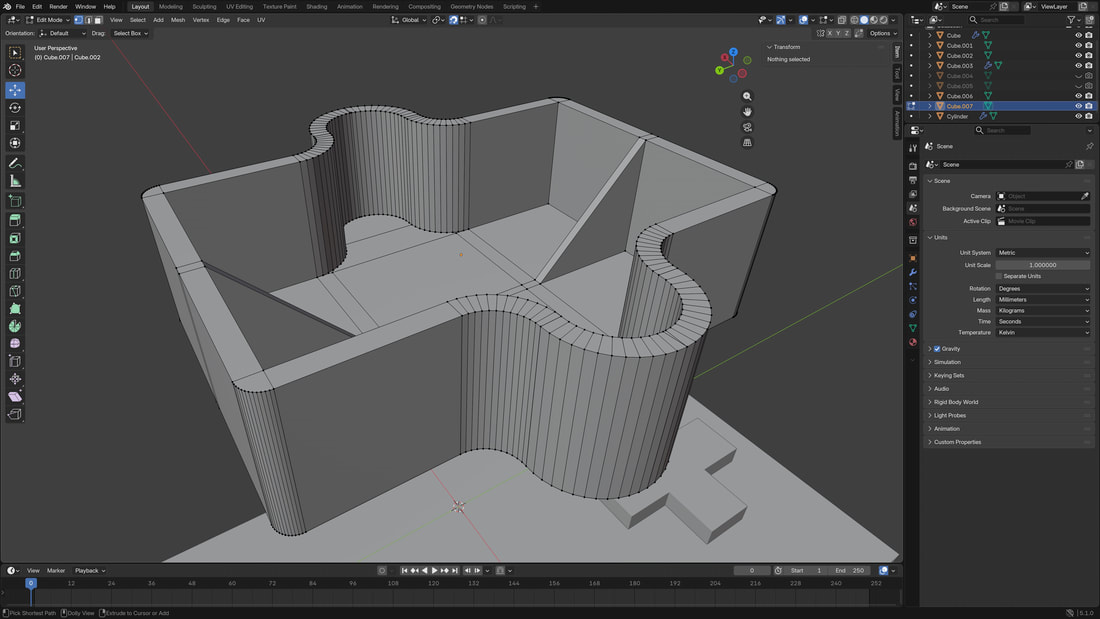The image size is (1100, 619).
Task: Tick the Separate Units checkbox
Action: point(998,276)
